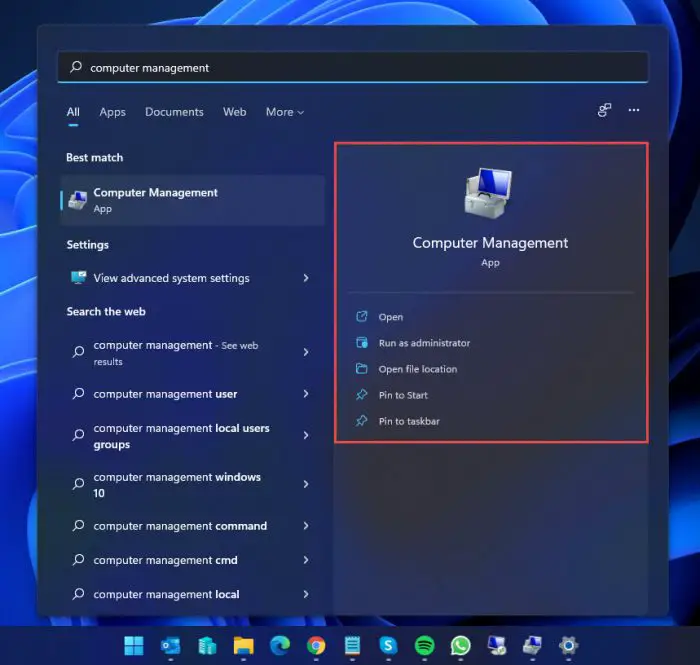Click the large Computer Management app icon

489,193
